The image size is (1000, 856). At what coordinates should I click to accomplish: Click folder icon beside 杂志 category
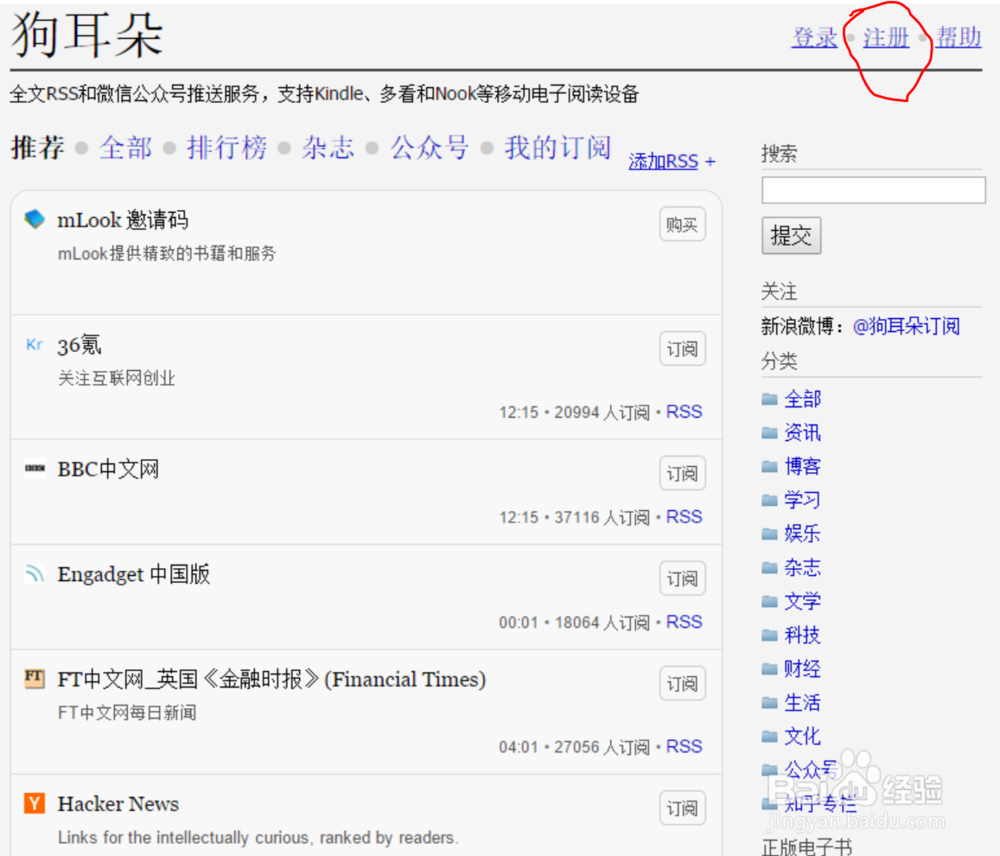[770, 568]
